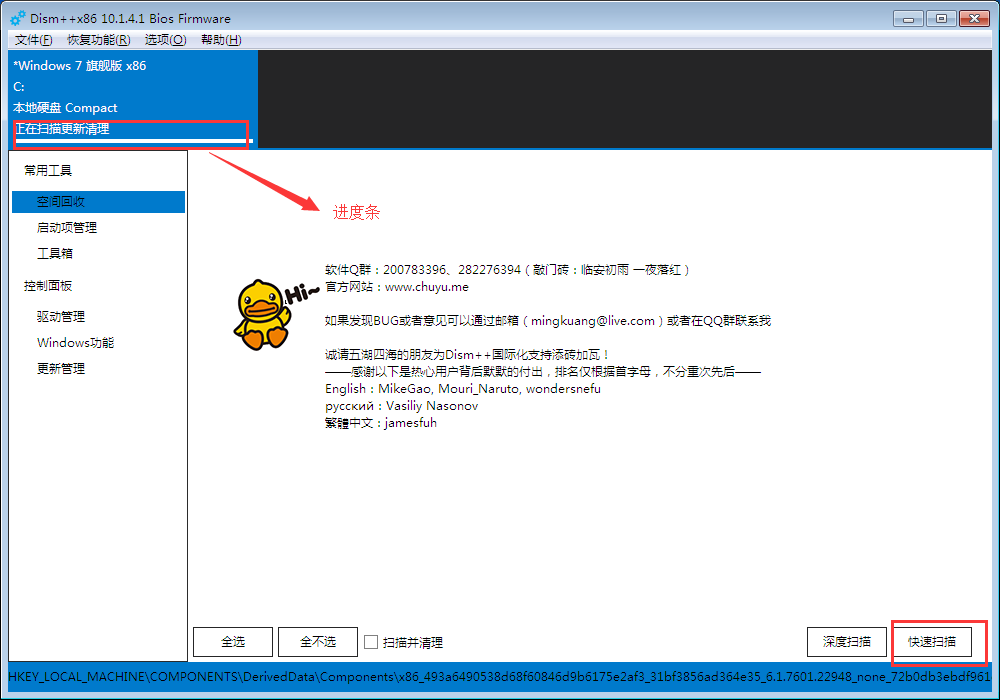Open the 选项(O) menu
The height and width of the screenshot is (700, 1000).
tap(165, 40)
